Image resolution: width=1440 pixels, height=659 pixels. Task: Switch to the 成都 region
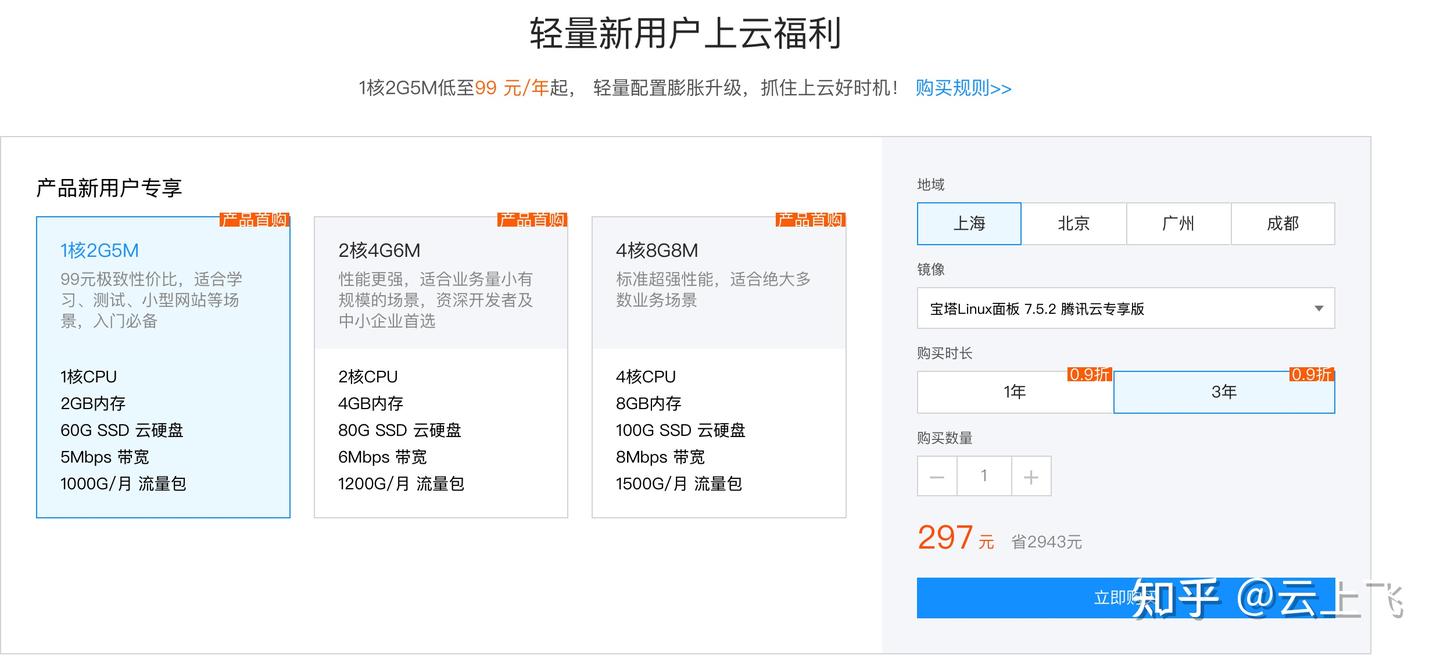1283,223
